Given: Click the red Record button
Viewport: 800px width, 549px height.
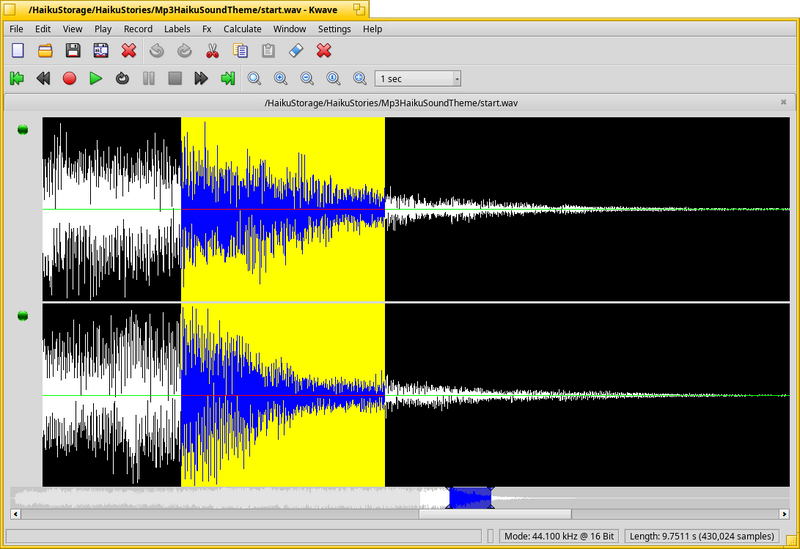Looking at the screenshot, I should click(x=69, y=79).
